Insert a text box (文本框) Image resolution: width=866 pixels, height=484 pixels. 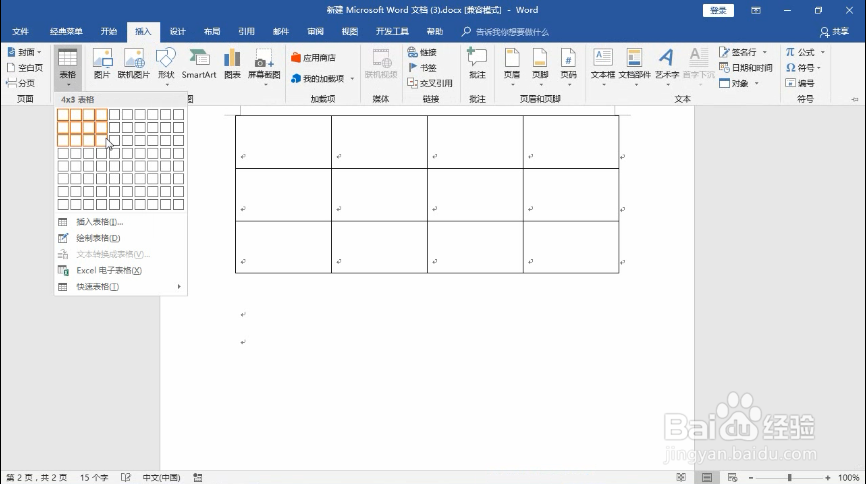click(x=603, y=66)
